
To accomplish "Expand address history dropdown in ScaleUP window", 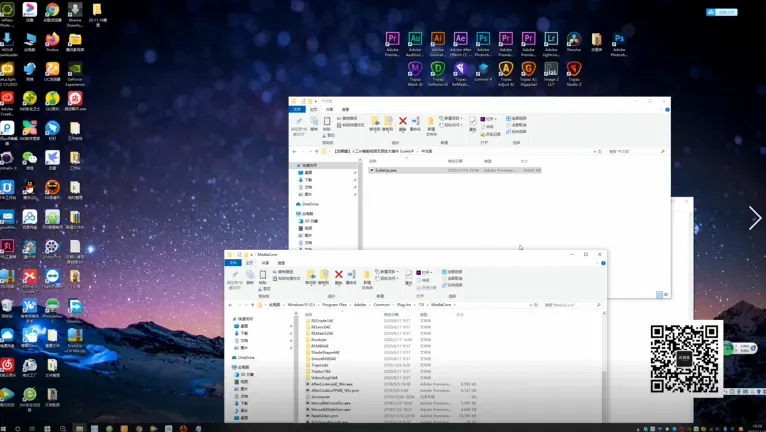I will 595,151.
